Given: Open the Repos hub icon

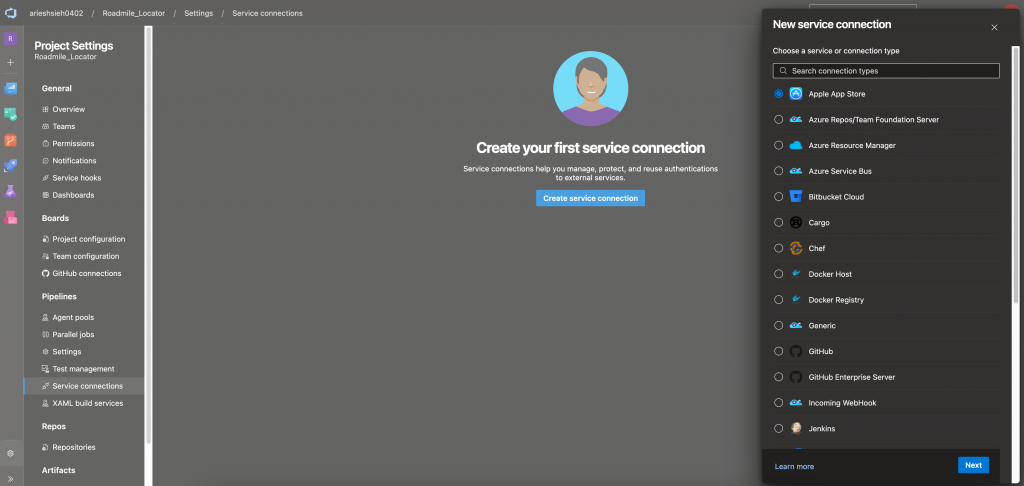Looking at the screenshot, I should (x=10, y=140).
